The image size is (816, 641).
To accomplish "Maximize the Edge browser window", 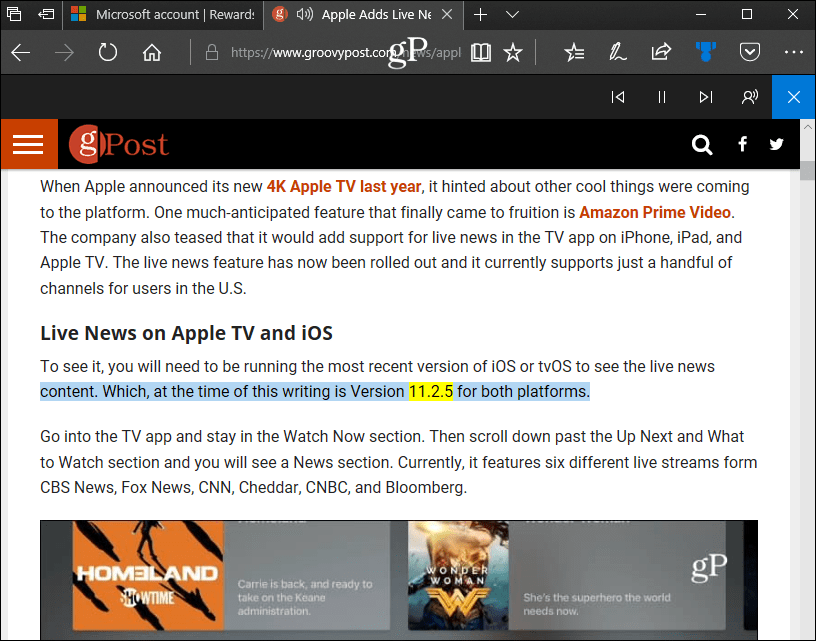I will (747, 15).
